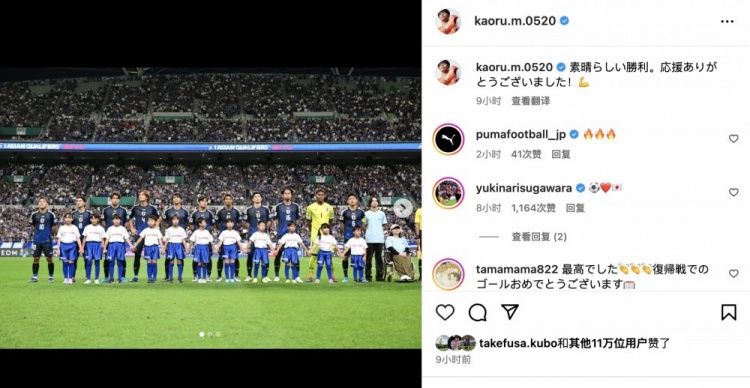750x388 pixels.
Task: Open the pumafootball_jp profile avatar
Action: coord(448,139)
